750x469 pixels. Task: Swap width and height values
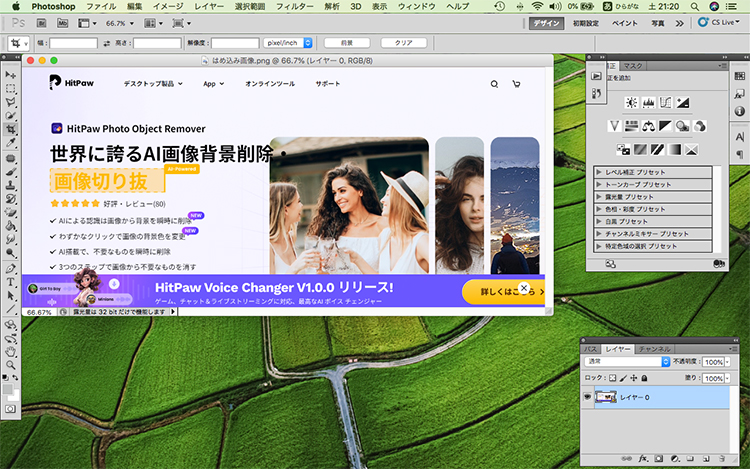pyautogui.click(x=106, y=43)
